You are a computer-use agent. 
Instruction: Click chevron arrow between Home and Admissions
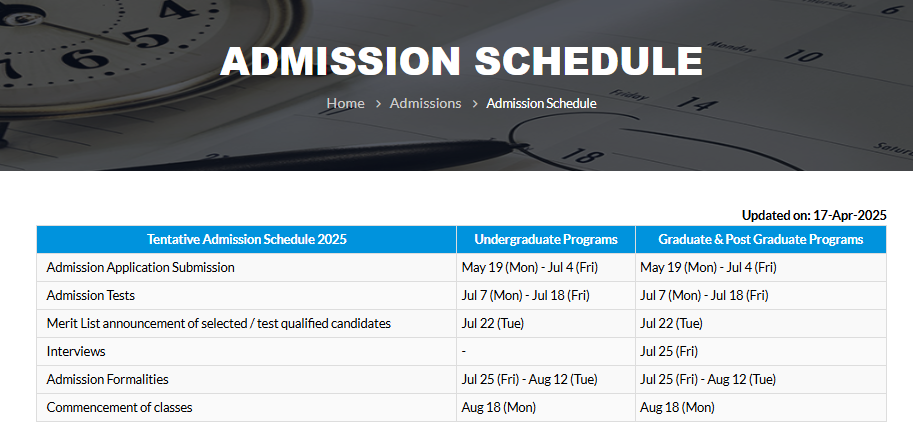[378, 104]
